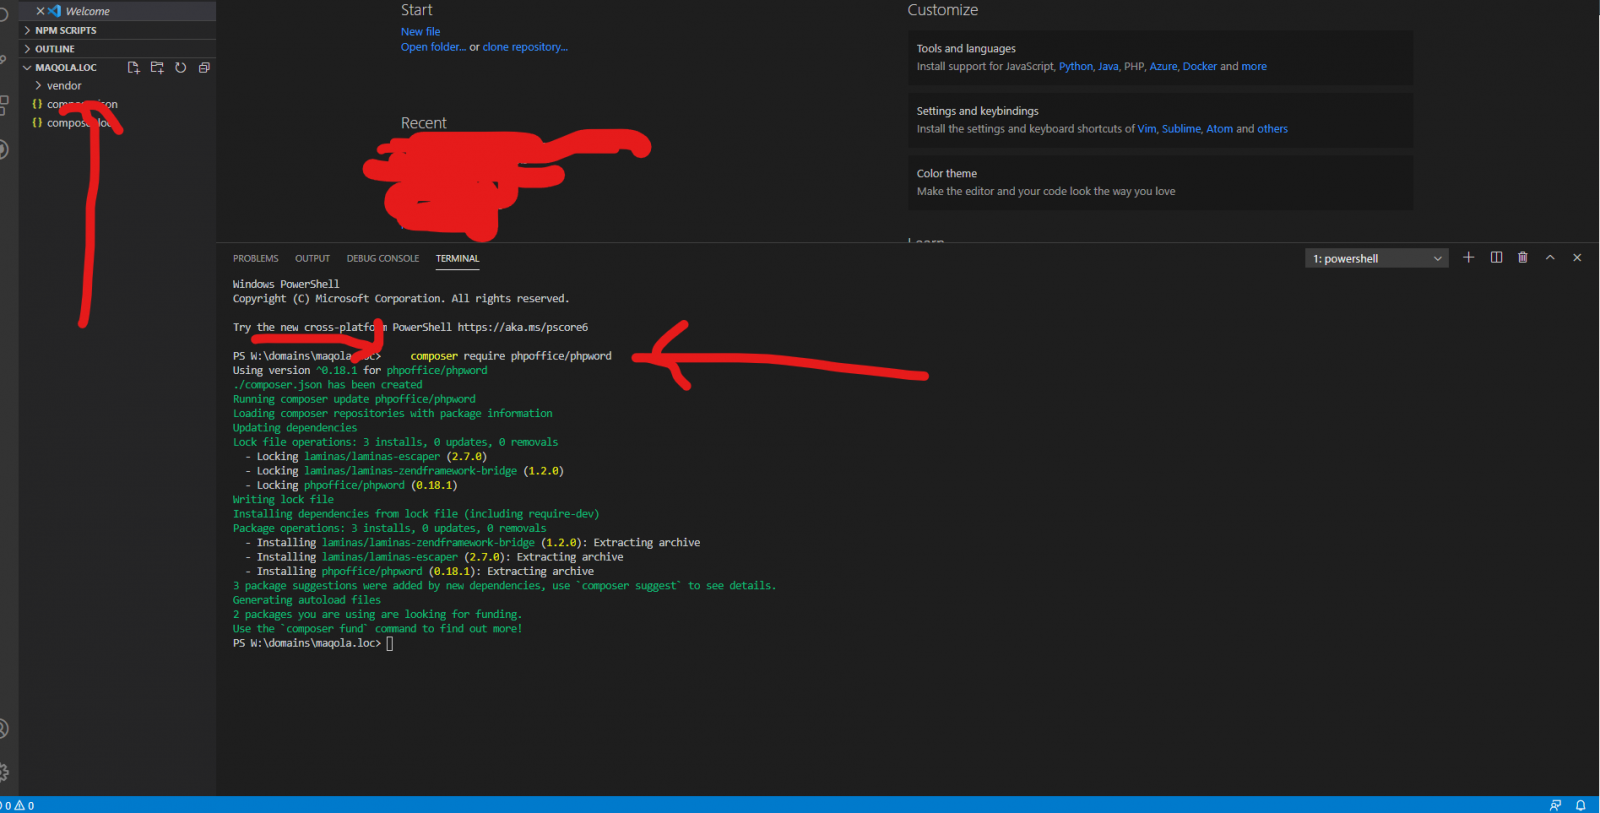Open the '1: powershell' terminal dropdown
This screenshot has width=1600, height=813.
coord(1377,259)
